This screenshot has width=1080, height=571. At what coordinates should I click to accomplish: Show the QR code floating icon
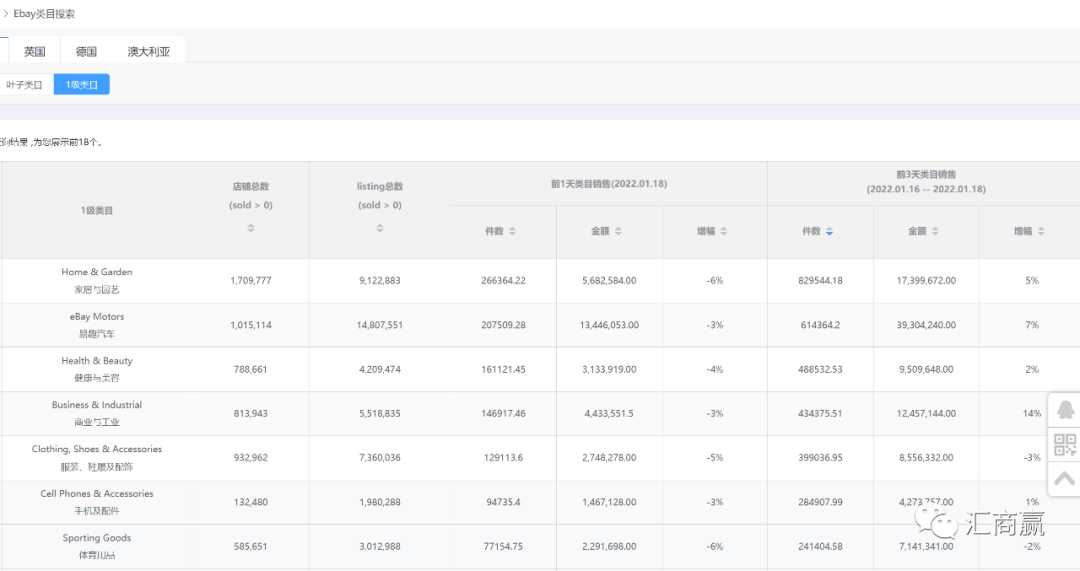tap(1065, 445)
